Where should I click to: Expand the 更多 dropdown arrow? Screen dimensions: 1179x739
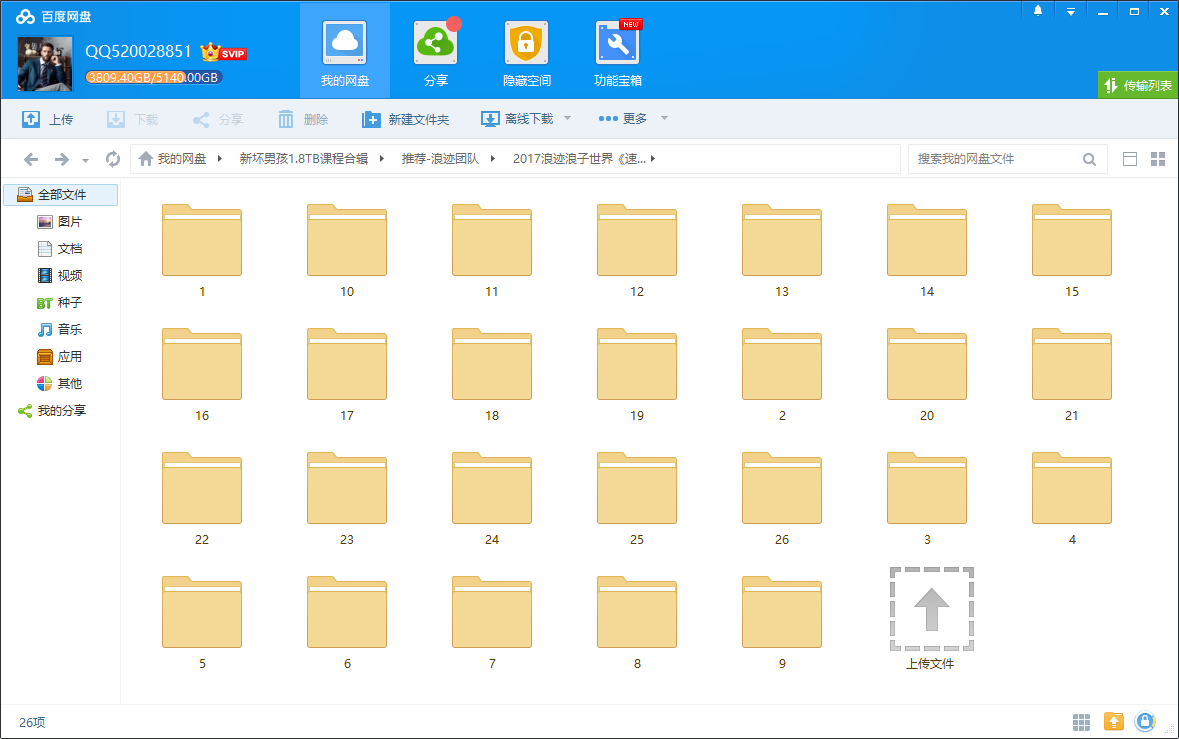[x=663, y=119]
